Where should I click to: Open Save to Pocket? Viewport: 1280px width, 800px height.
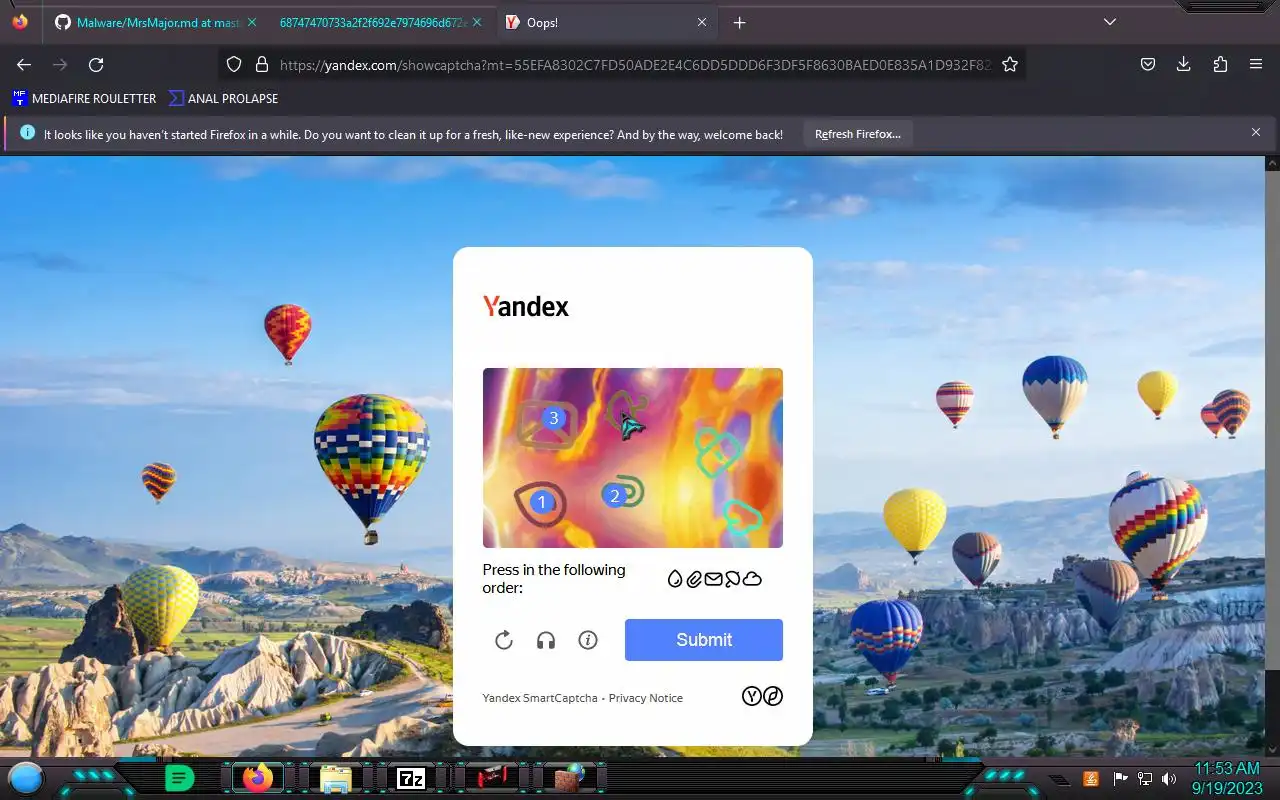1148,64
